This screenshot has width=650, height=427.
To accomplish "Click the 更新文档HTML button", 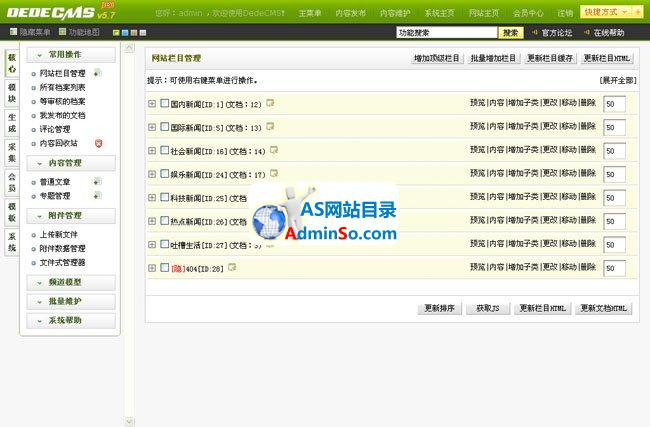I will tap(603, 308).
